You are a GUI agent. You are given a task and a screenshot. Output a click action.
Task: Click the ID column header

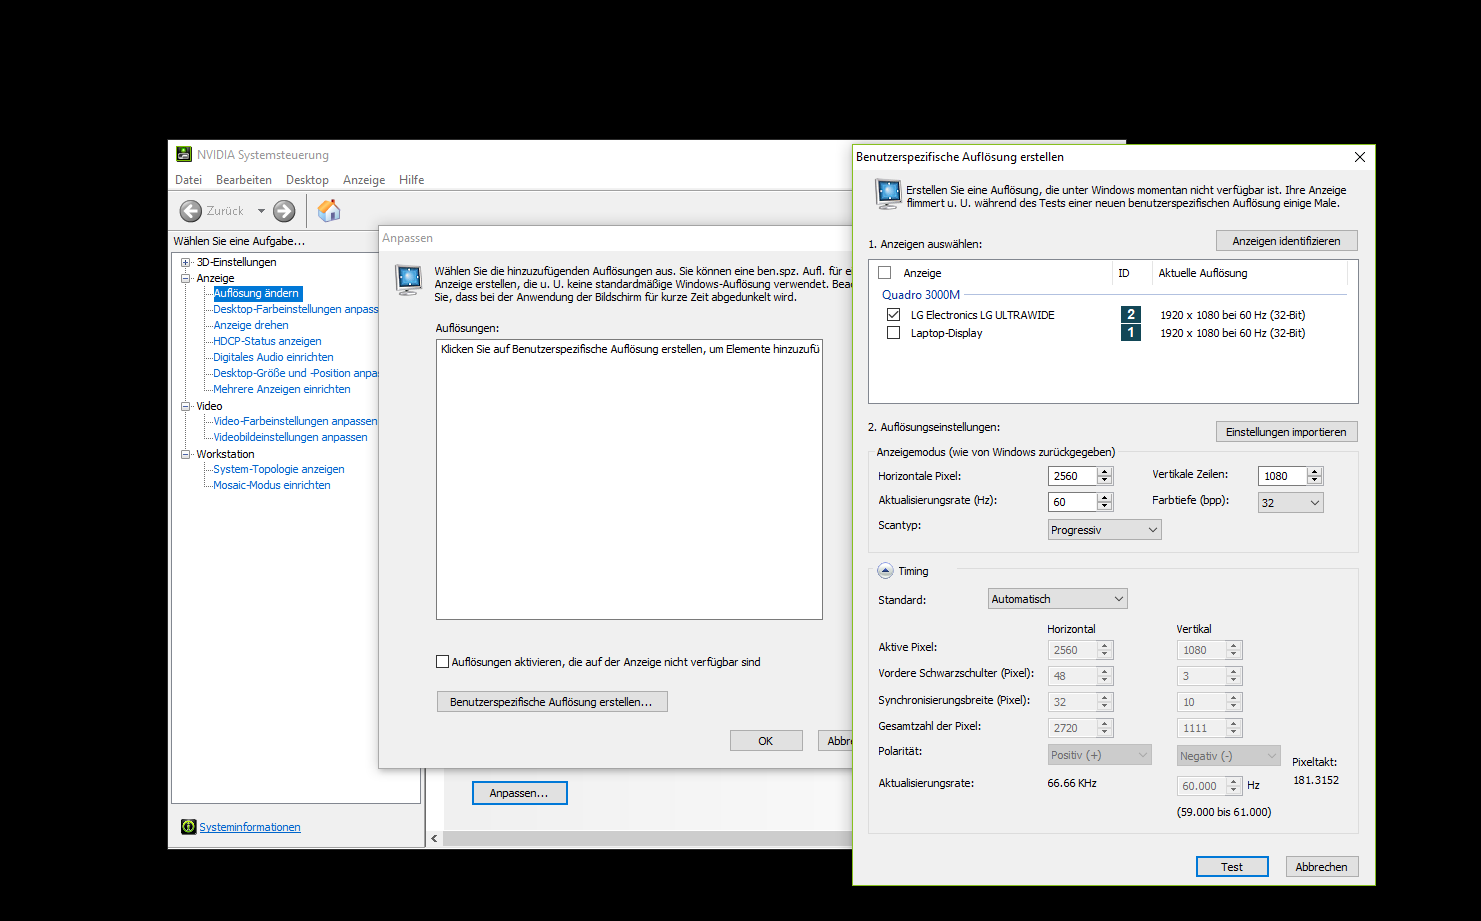(x=1124, y=273)
